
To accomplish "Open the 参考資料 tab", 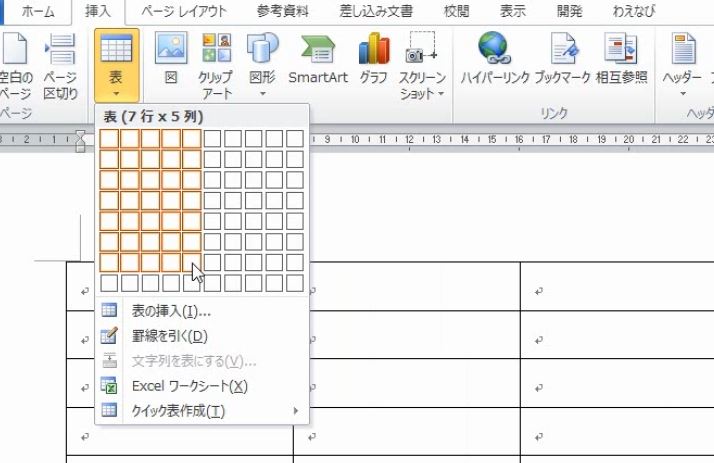I will coord(282,11).
